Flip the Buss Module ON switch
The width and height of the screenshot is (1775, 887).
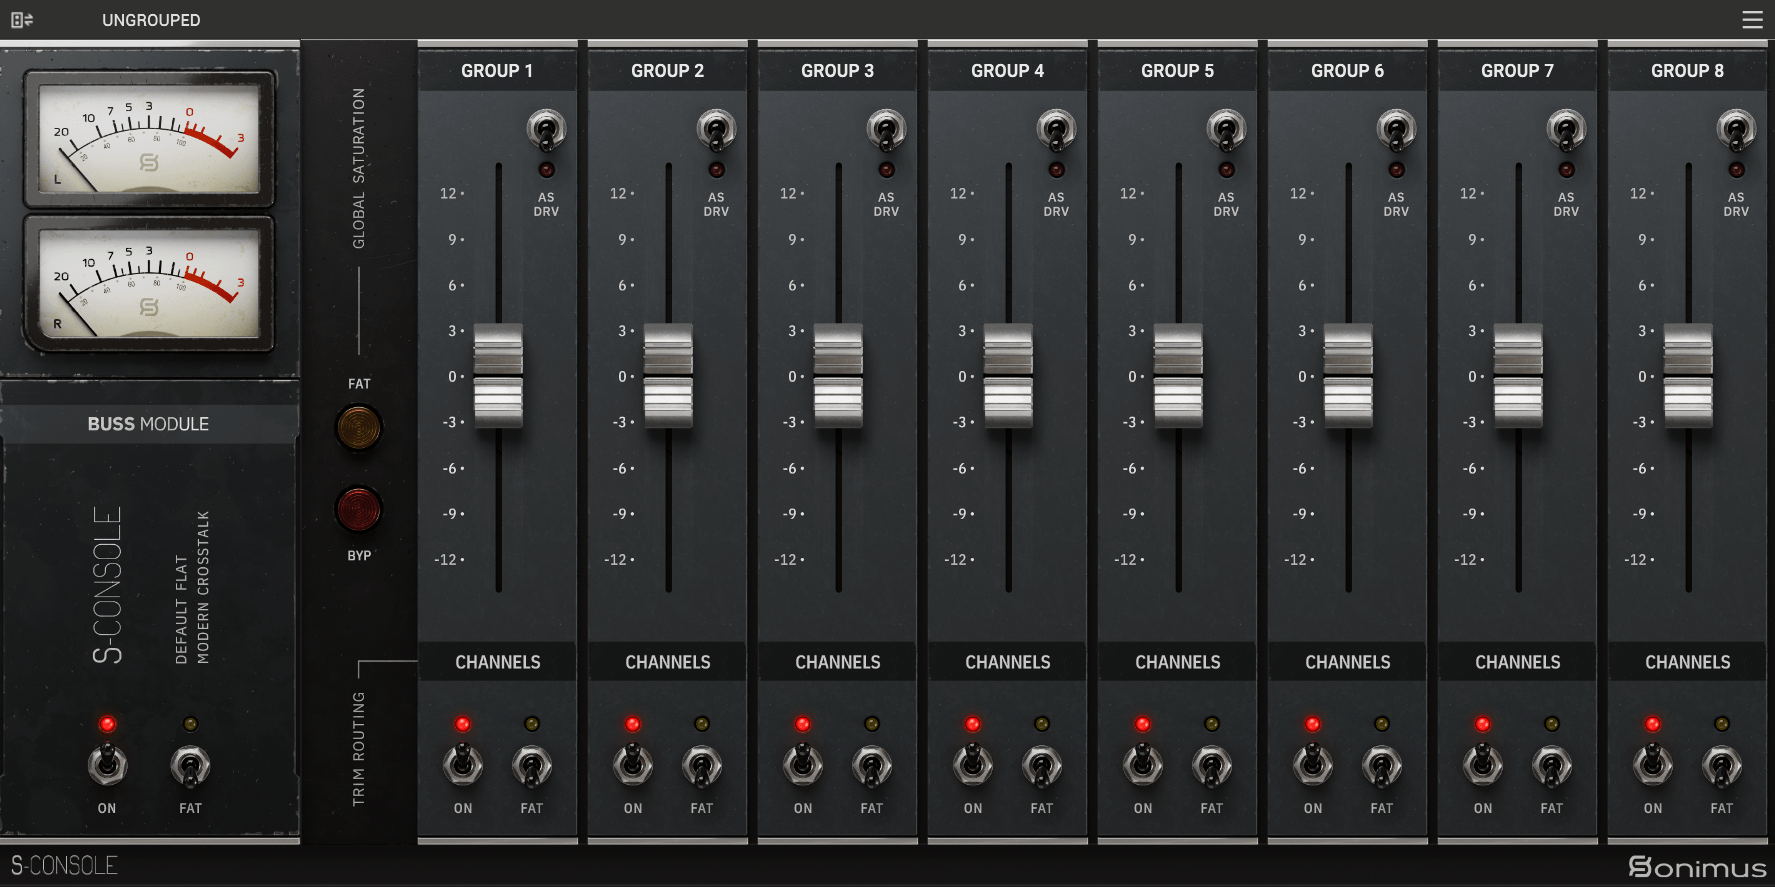pyautogui.click(x=107, y=765)
